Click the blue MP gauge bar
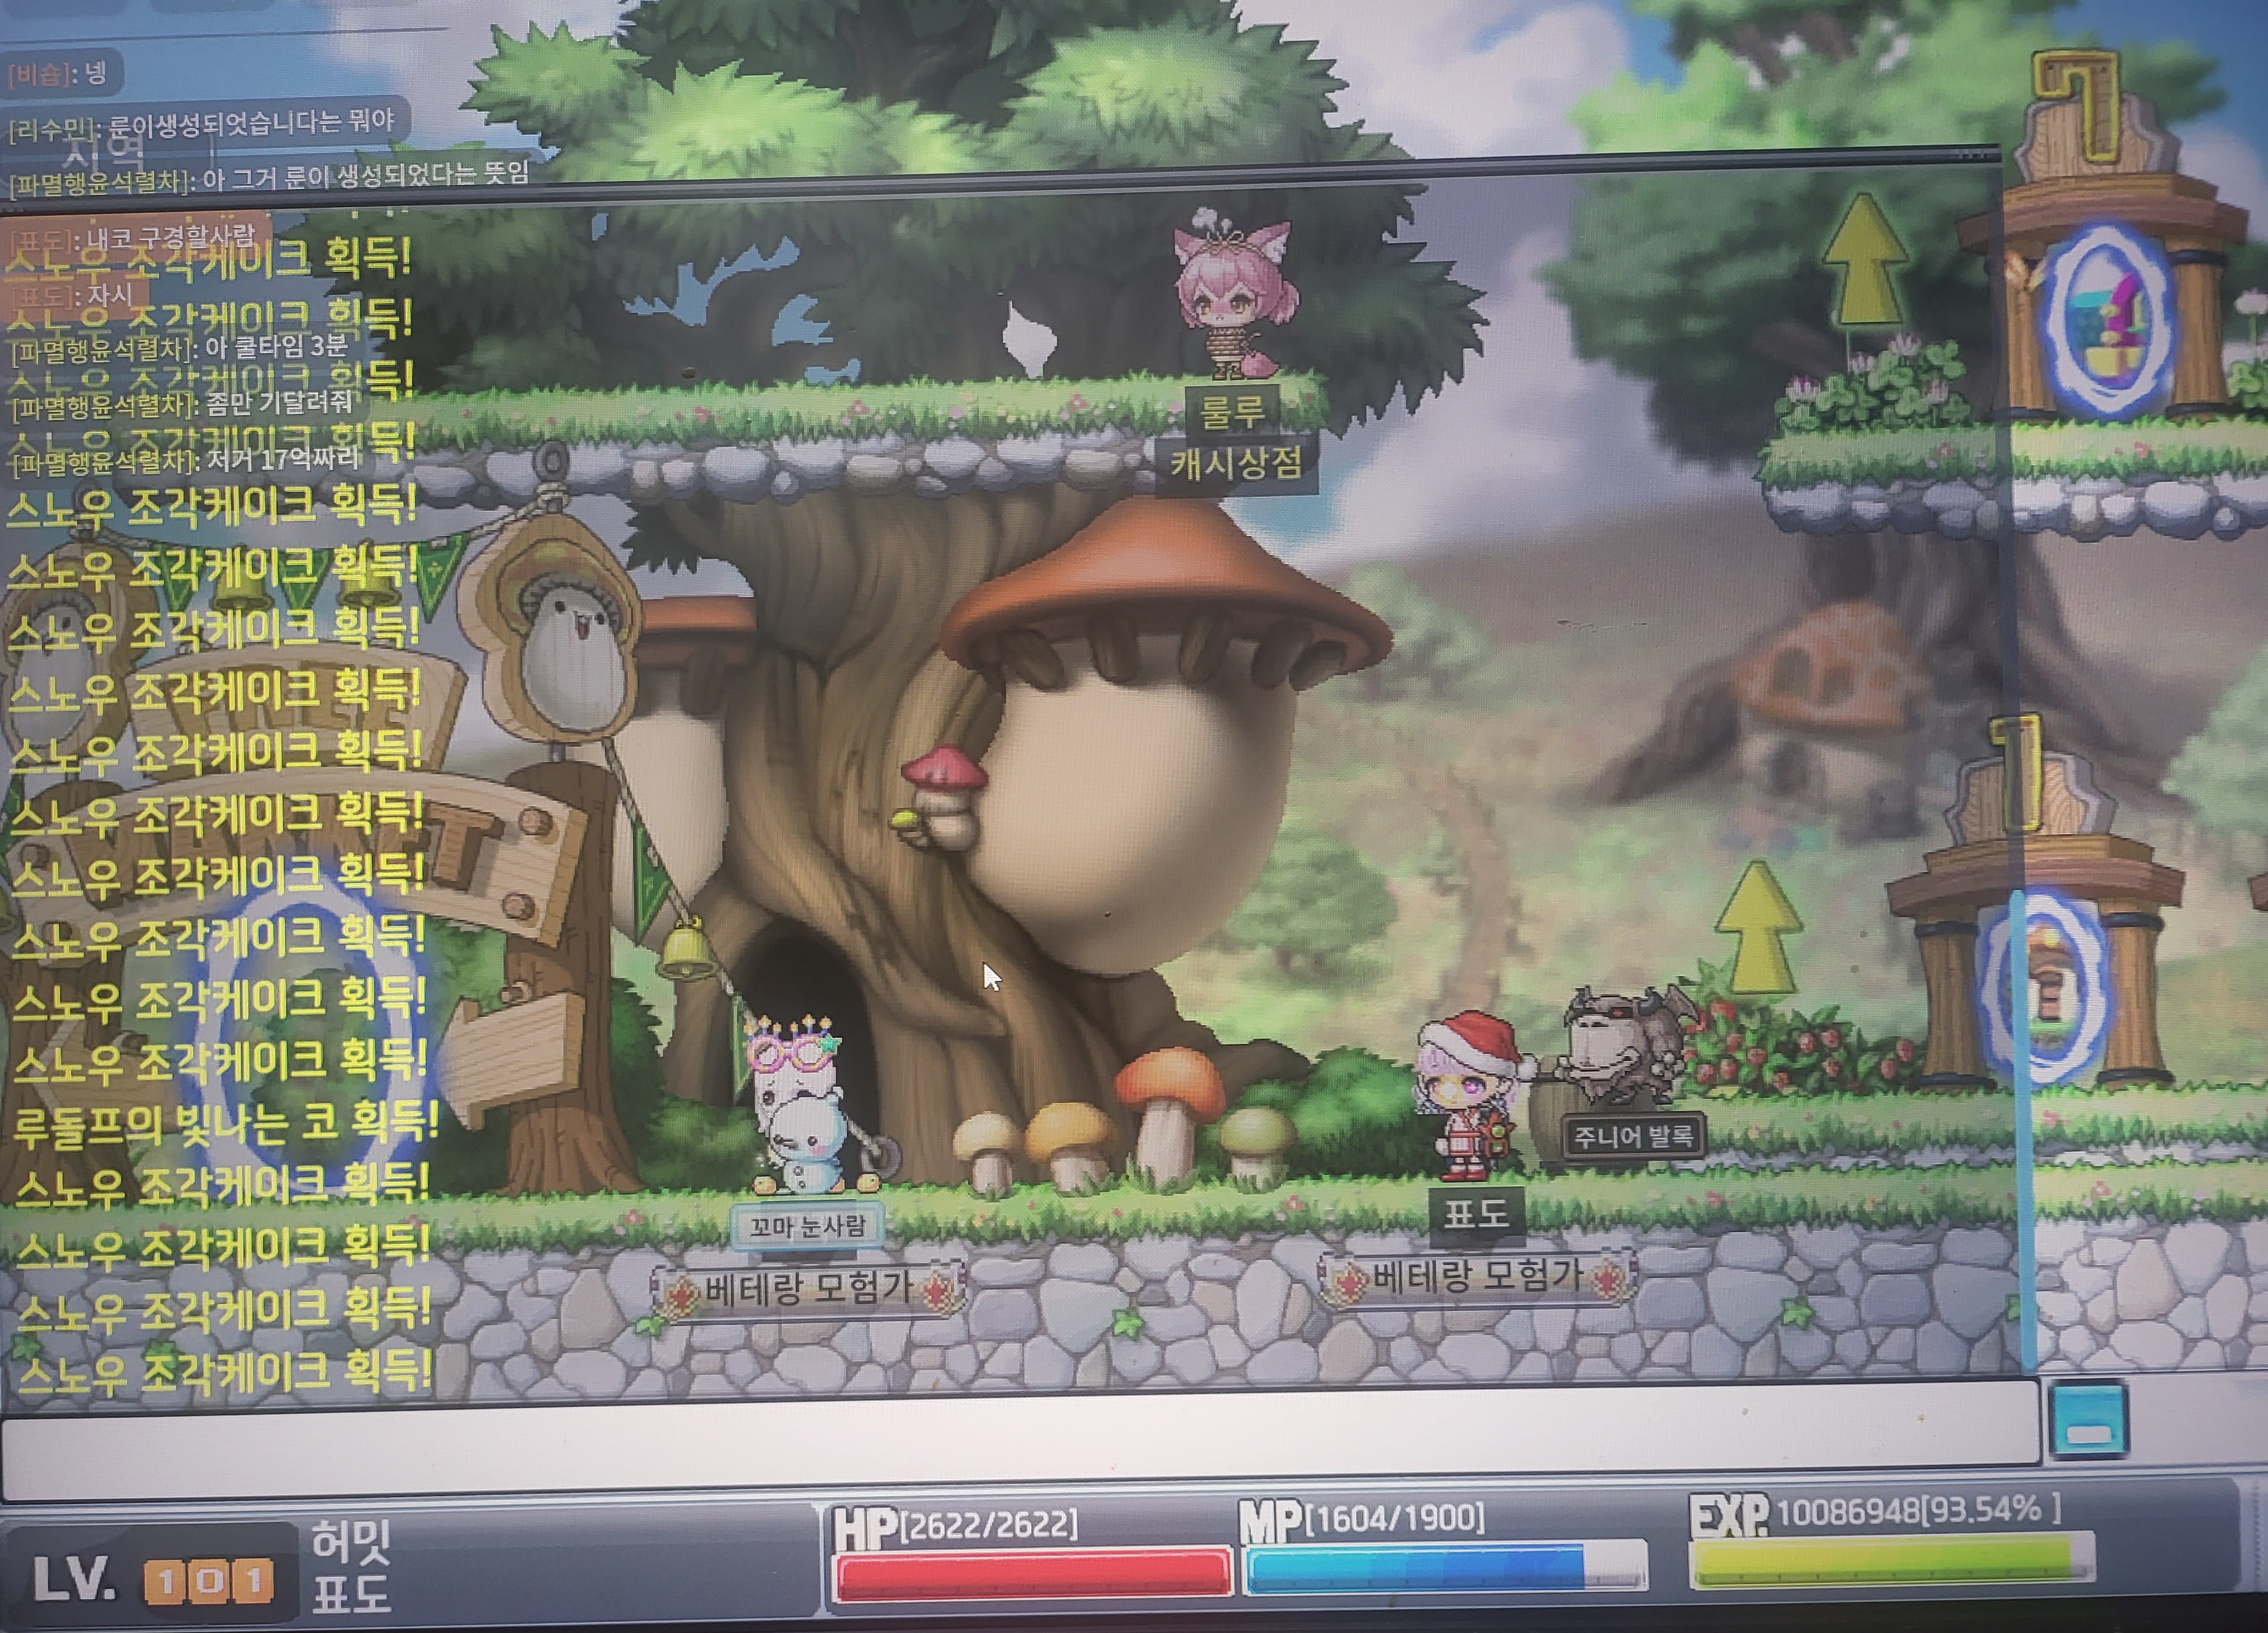 [x=1446, y=1567]
